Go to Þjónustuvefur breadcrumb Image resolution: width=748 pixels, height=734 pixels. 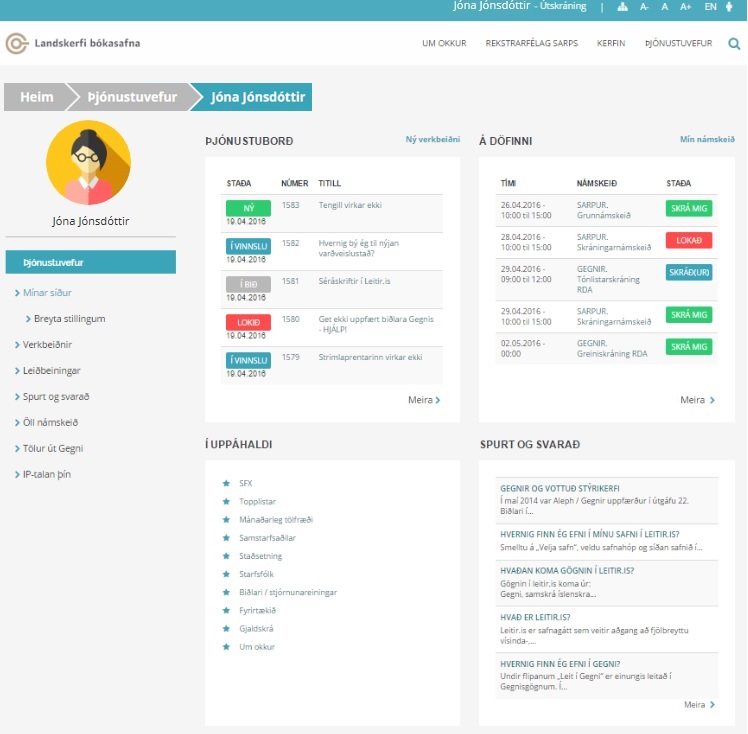(x=132, y=97)
